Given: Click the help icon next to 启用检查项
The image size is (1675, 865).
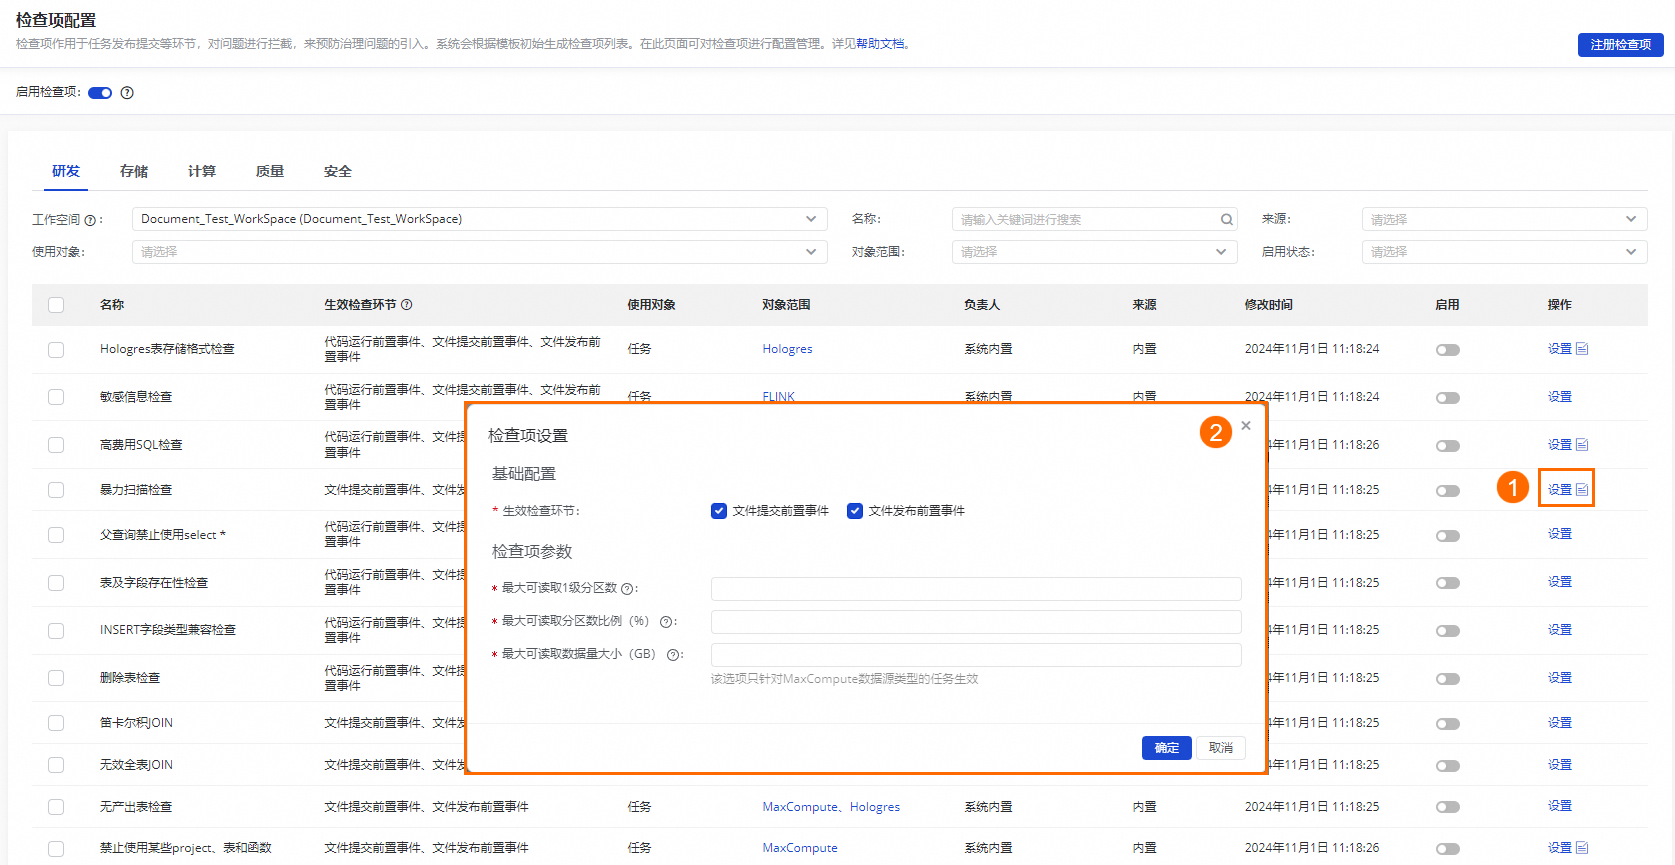Looking at the screenshot, I should (127, 93).
